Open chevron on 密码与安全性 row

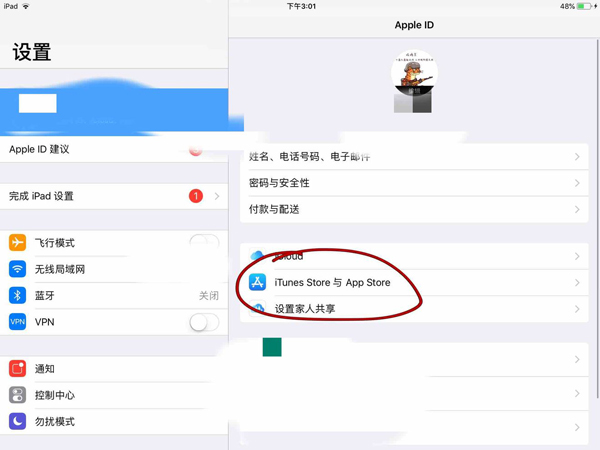pyautogui.click(x=577, y=183)
